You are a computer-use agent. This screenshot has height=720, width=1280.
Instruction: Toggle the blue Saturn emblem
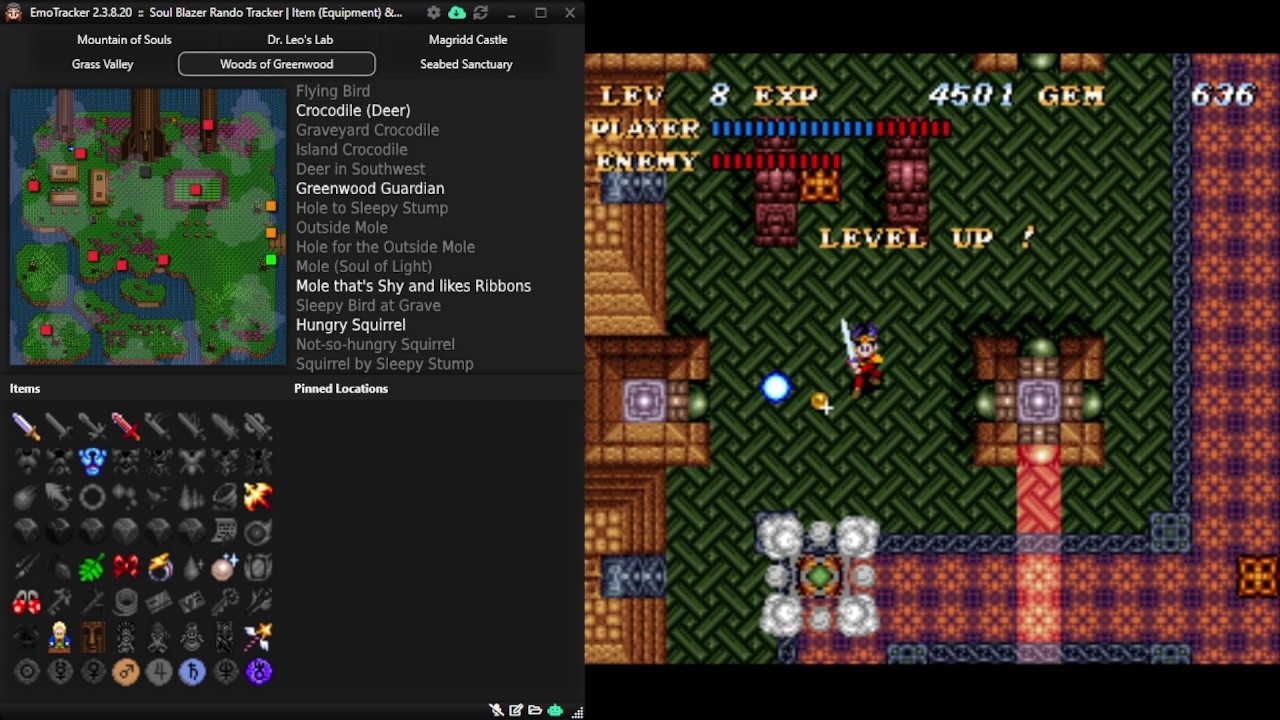click(x=191, y=672)
